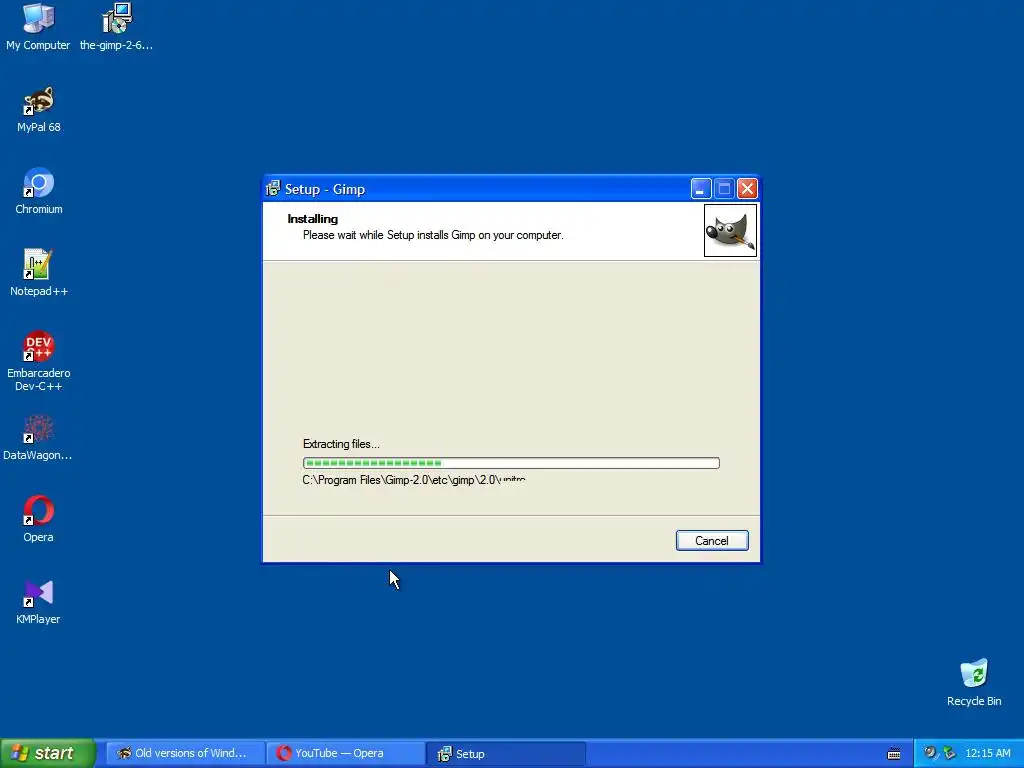Minimize the Setup - Gimp window

701,189
